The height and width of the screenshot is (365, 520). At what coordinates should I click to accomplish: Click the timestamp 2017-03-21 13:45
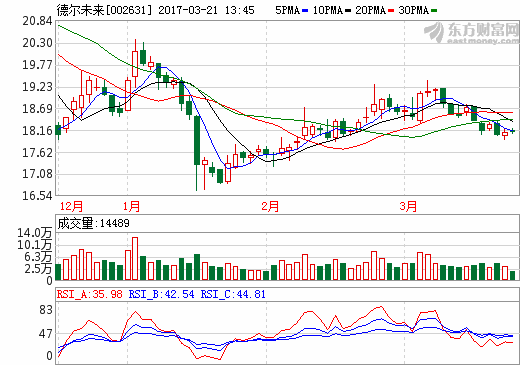click(x=206, y=10)
